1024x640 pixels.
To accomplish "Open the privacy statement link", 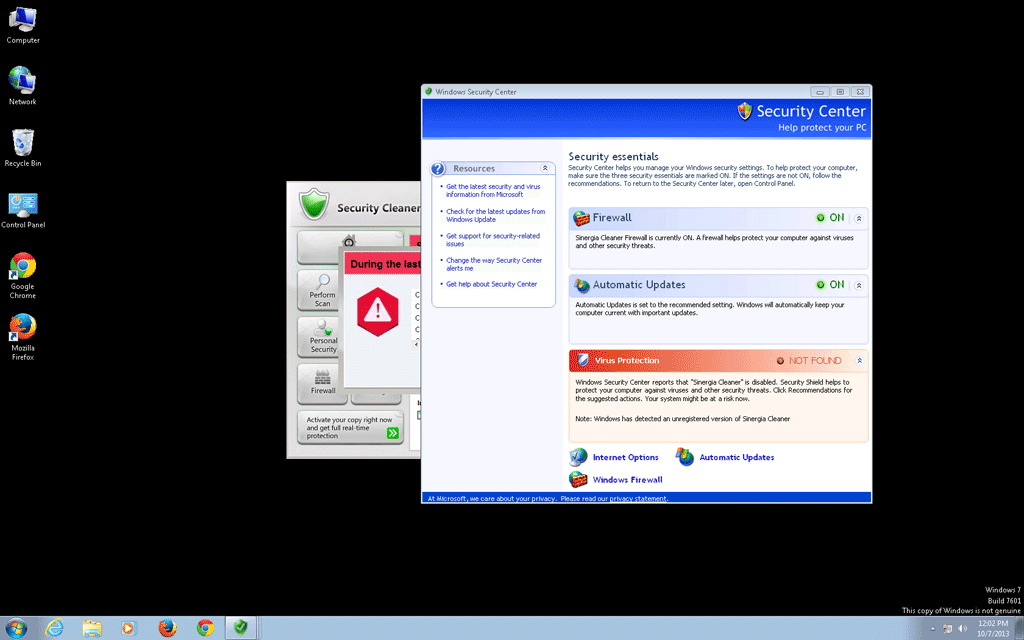I will click(638, 498).
